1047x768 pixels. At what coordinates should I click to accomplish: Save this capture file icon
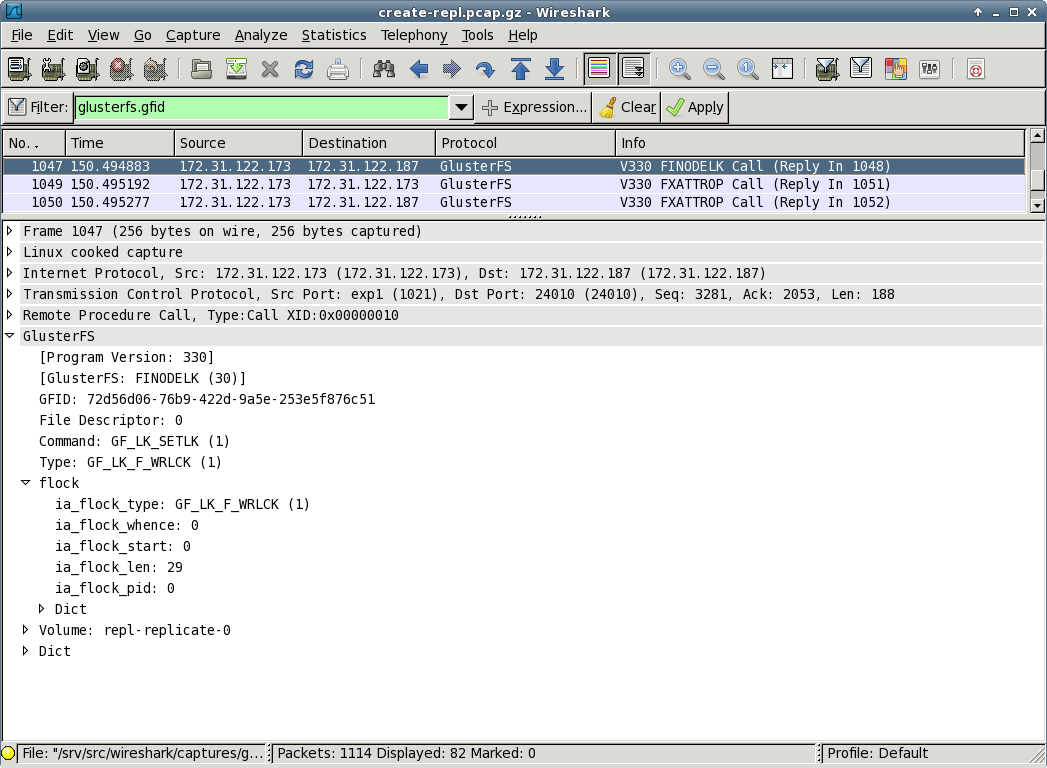[236, 69]
